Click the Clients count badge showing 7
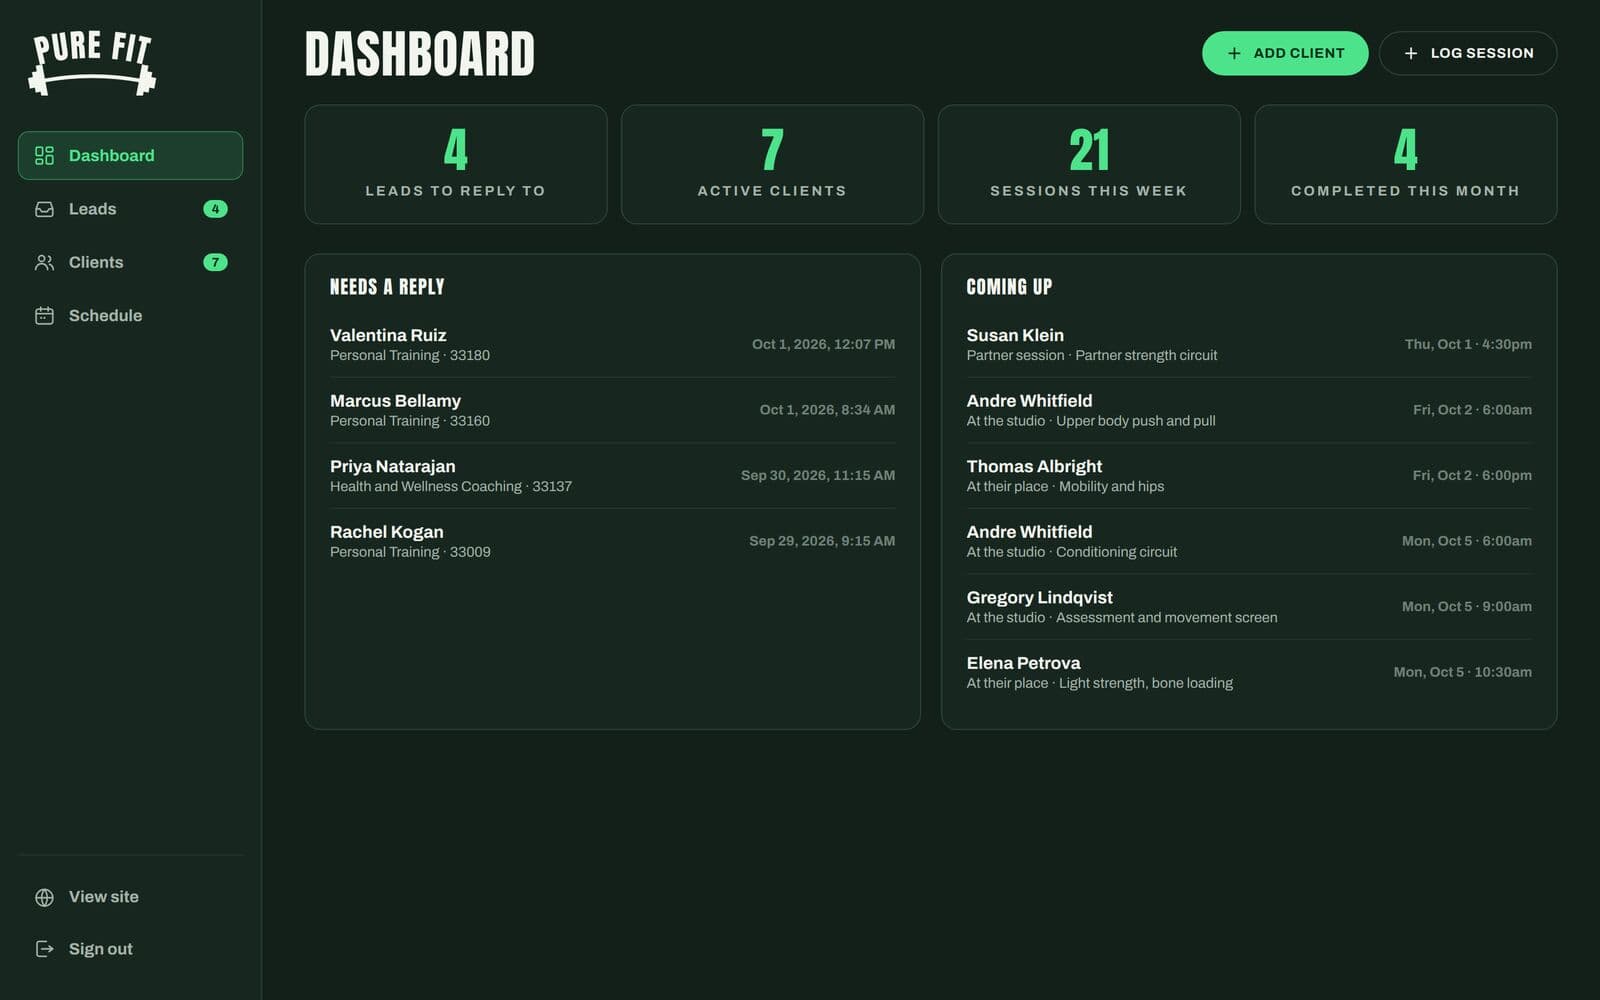Viewport: 1600px width, 1000px height. pyautogui.click(x=215, y=262)
